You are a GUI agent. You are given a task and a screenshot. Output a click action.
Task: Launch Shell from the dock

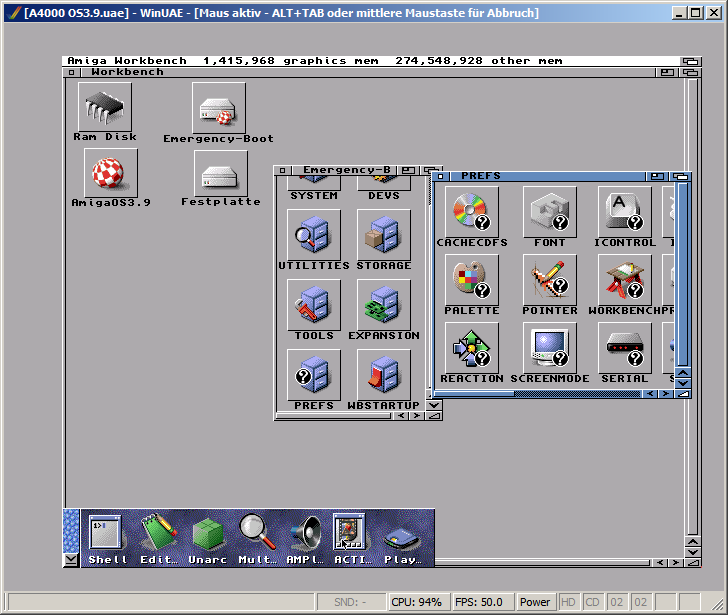[x=106, y=537]
